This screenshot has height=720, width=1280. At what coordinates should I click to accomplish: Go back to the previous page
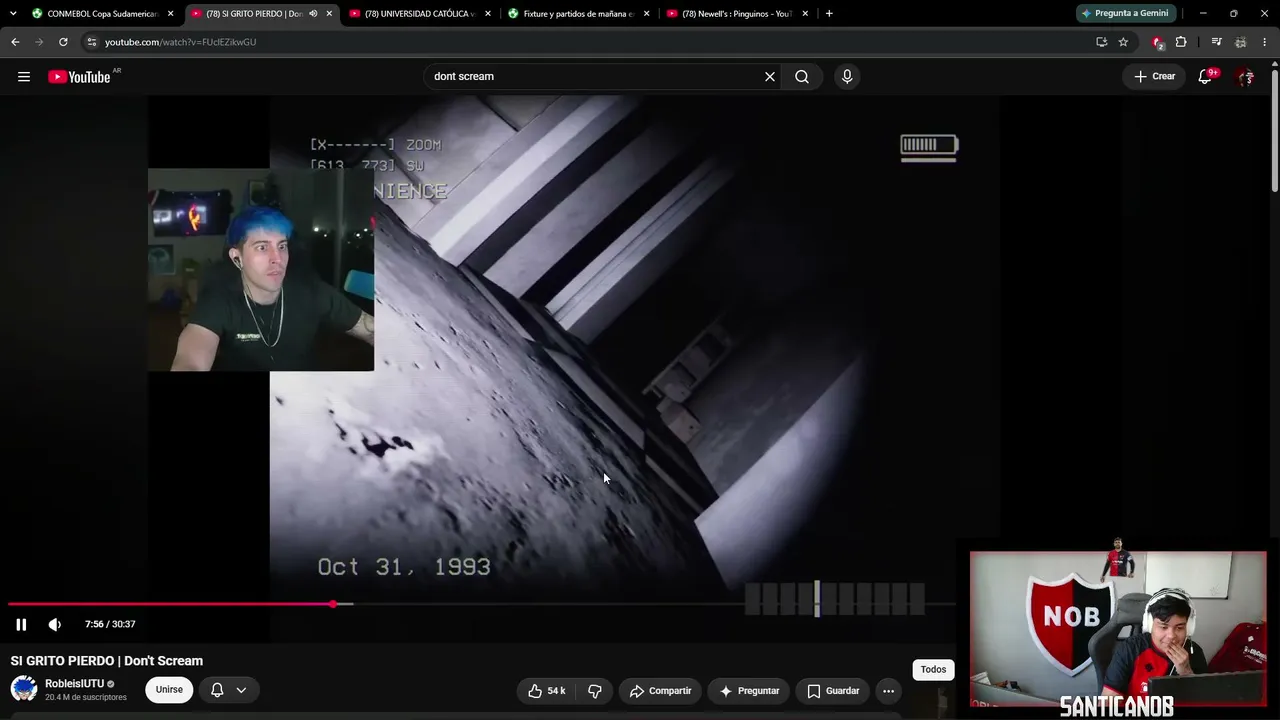point(15,42)
